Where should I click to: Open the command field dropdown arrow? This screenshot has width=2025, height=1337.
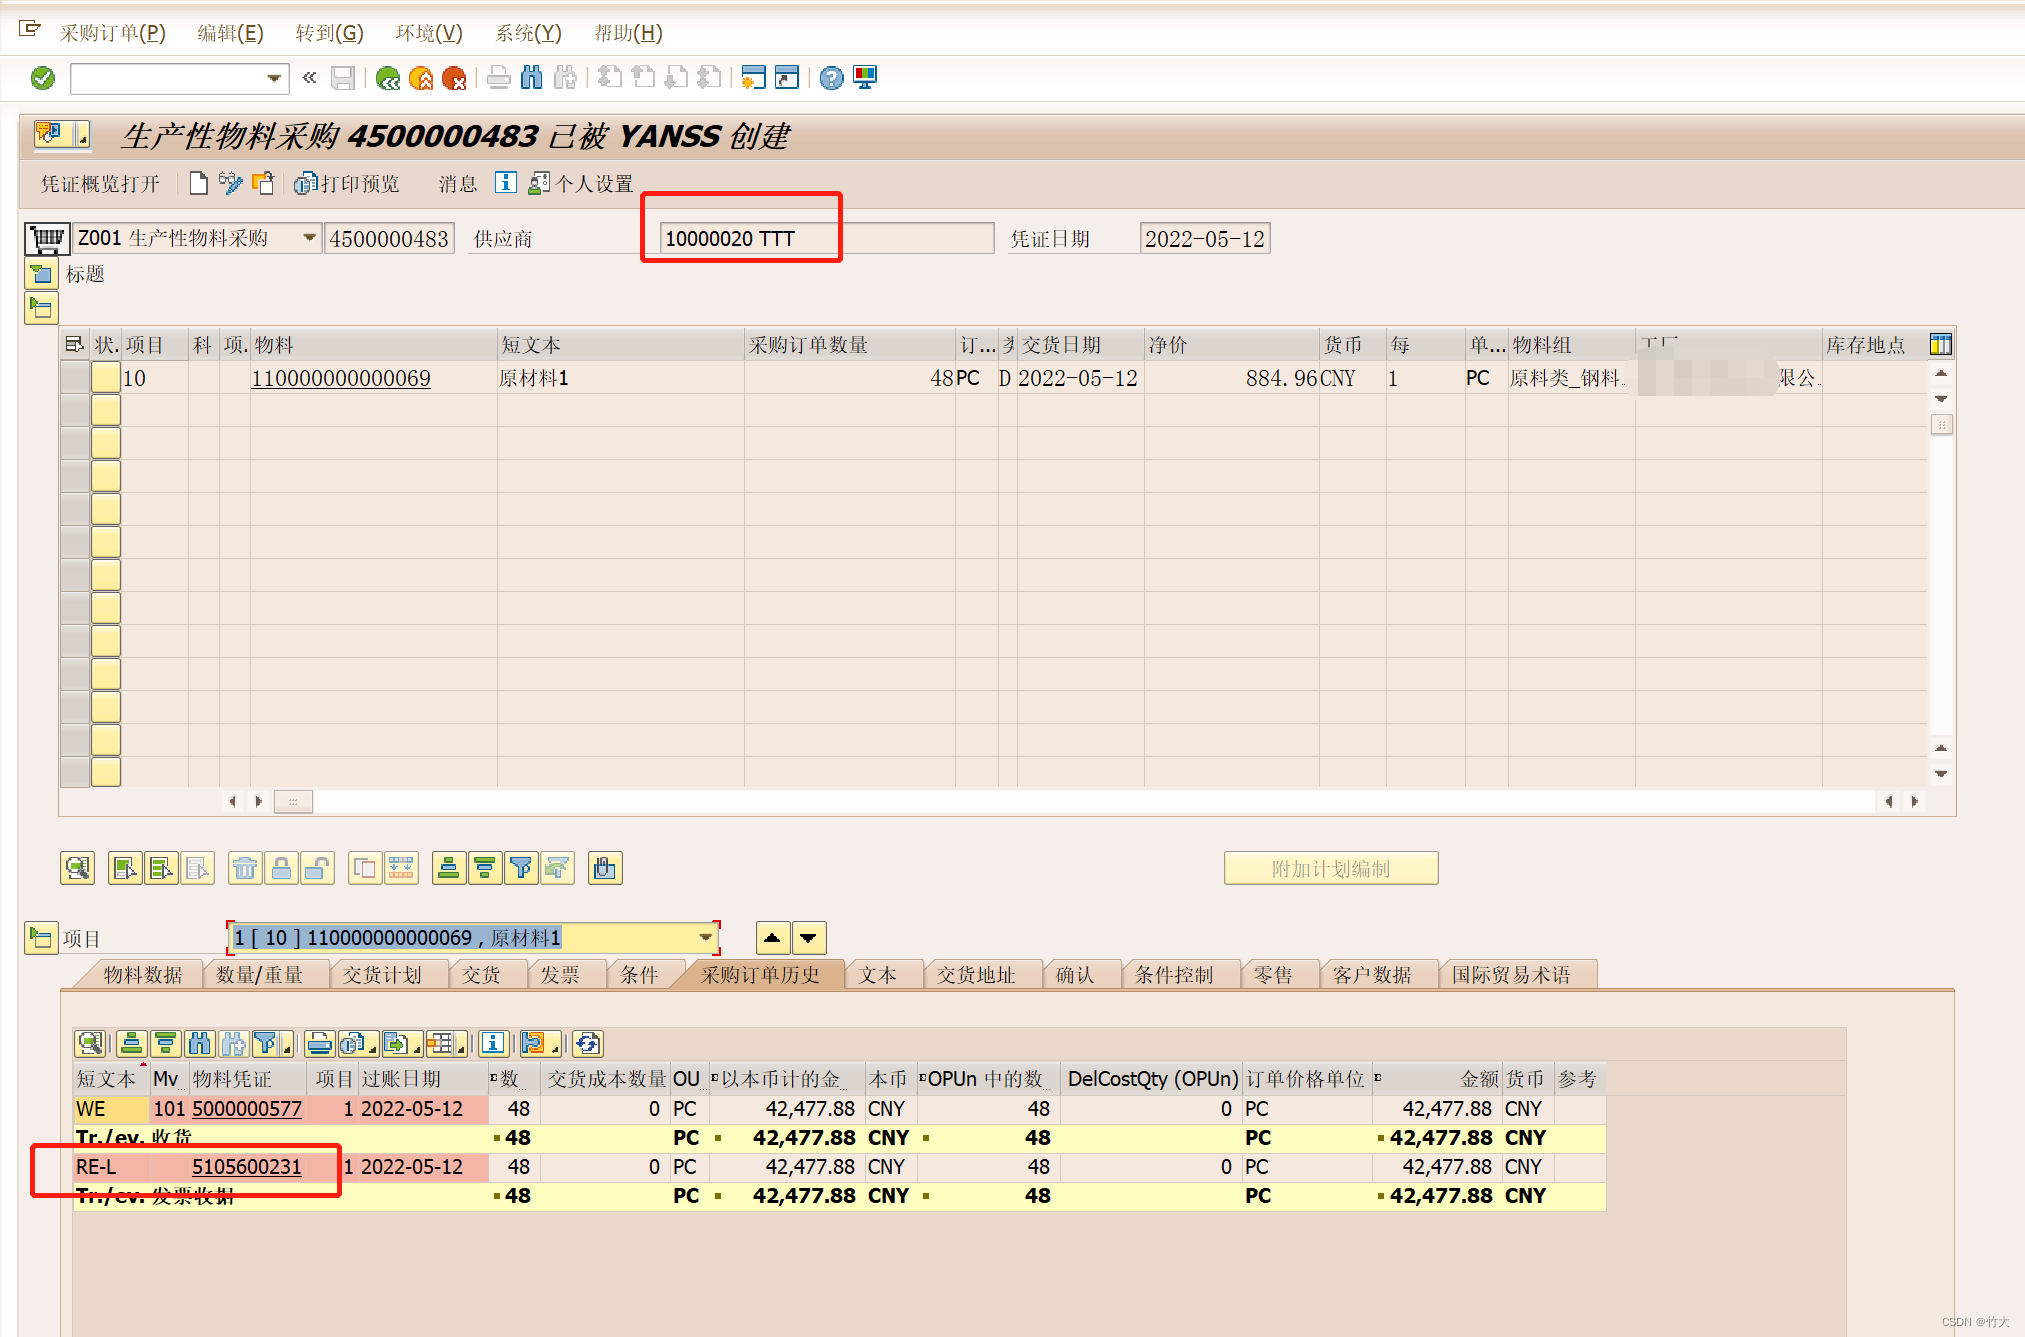coord(274,78)
